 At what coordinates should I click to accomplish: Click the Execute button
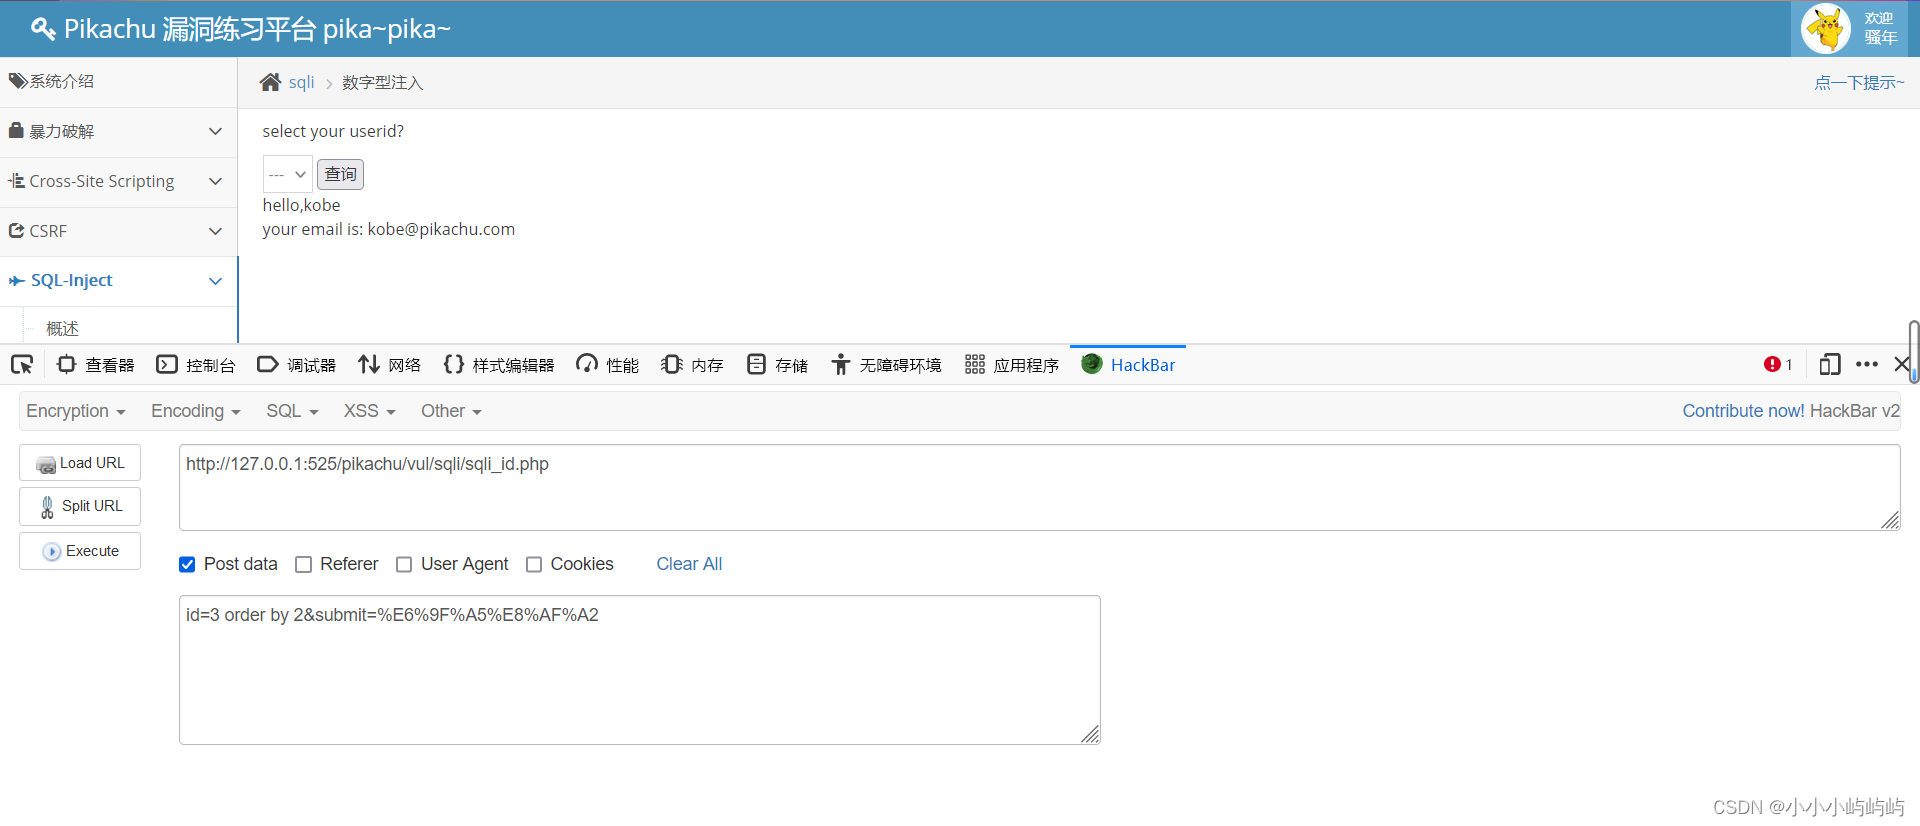pyautogui.click(x=80, y=551)
